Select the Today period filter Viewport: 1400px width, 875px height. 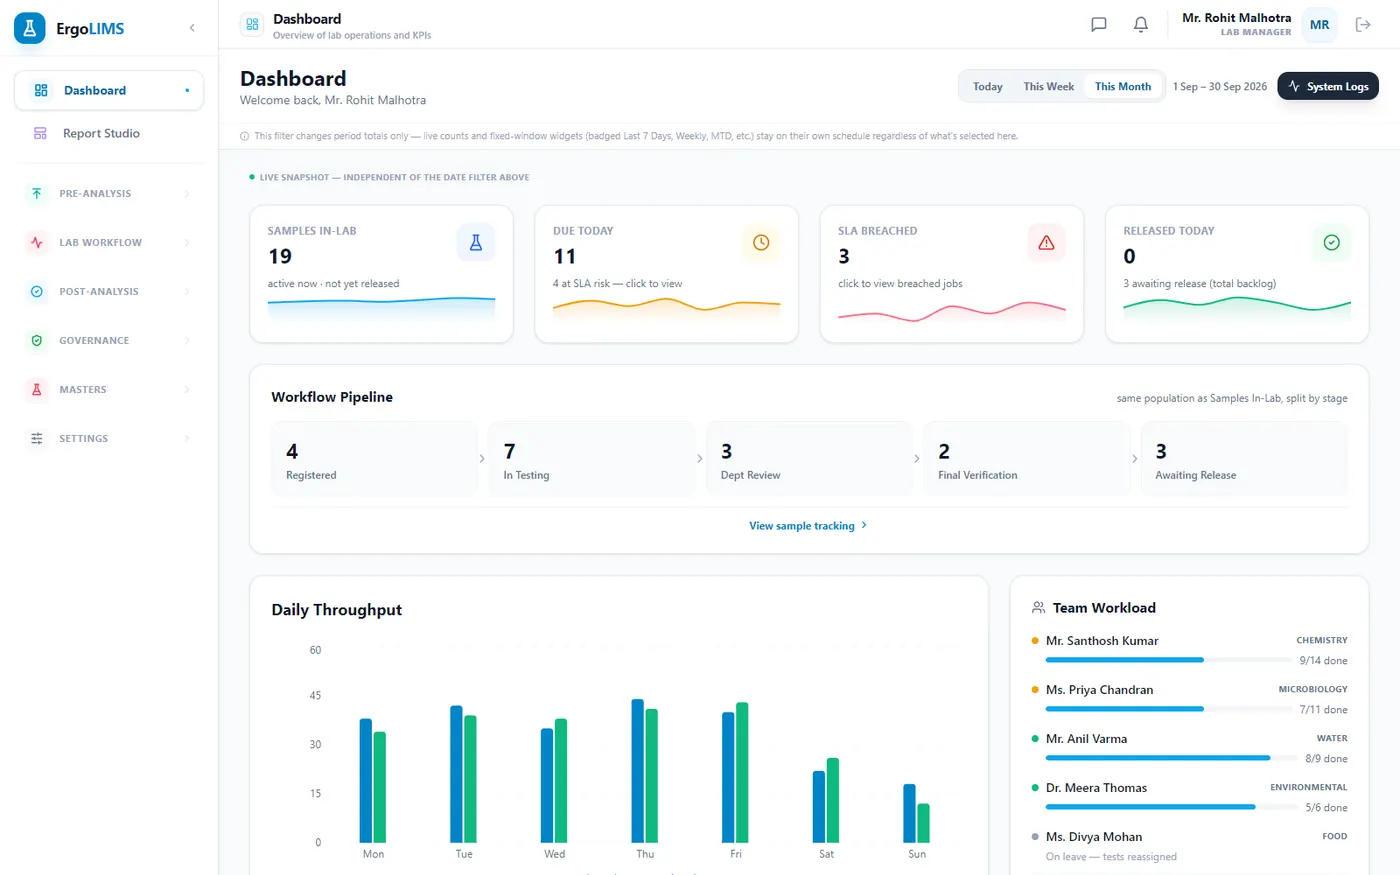987,87
